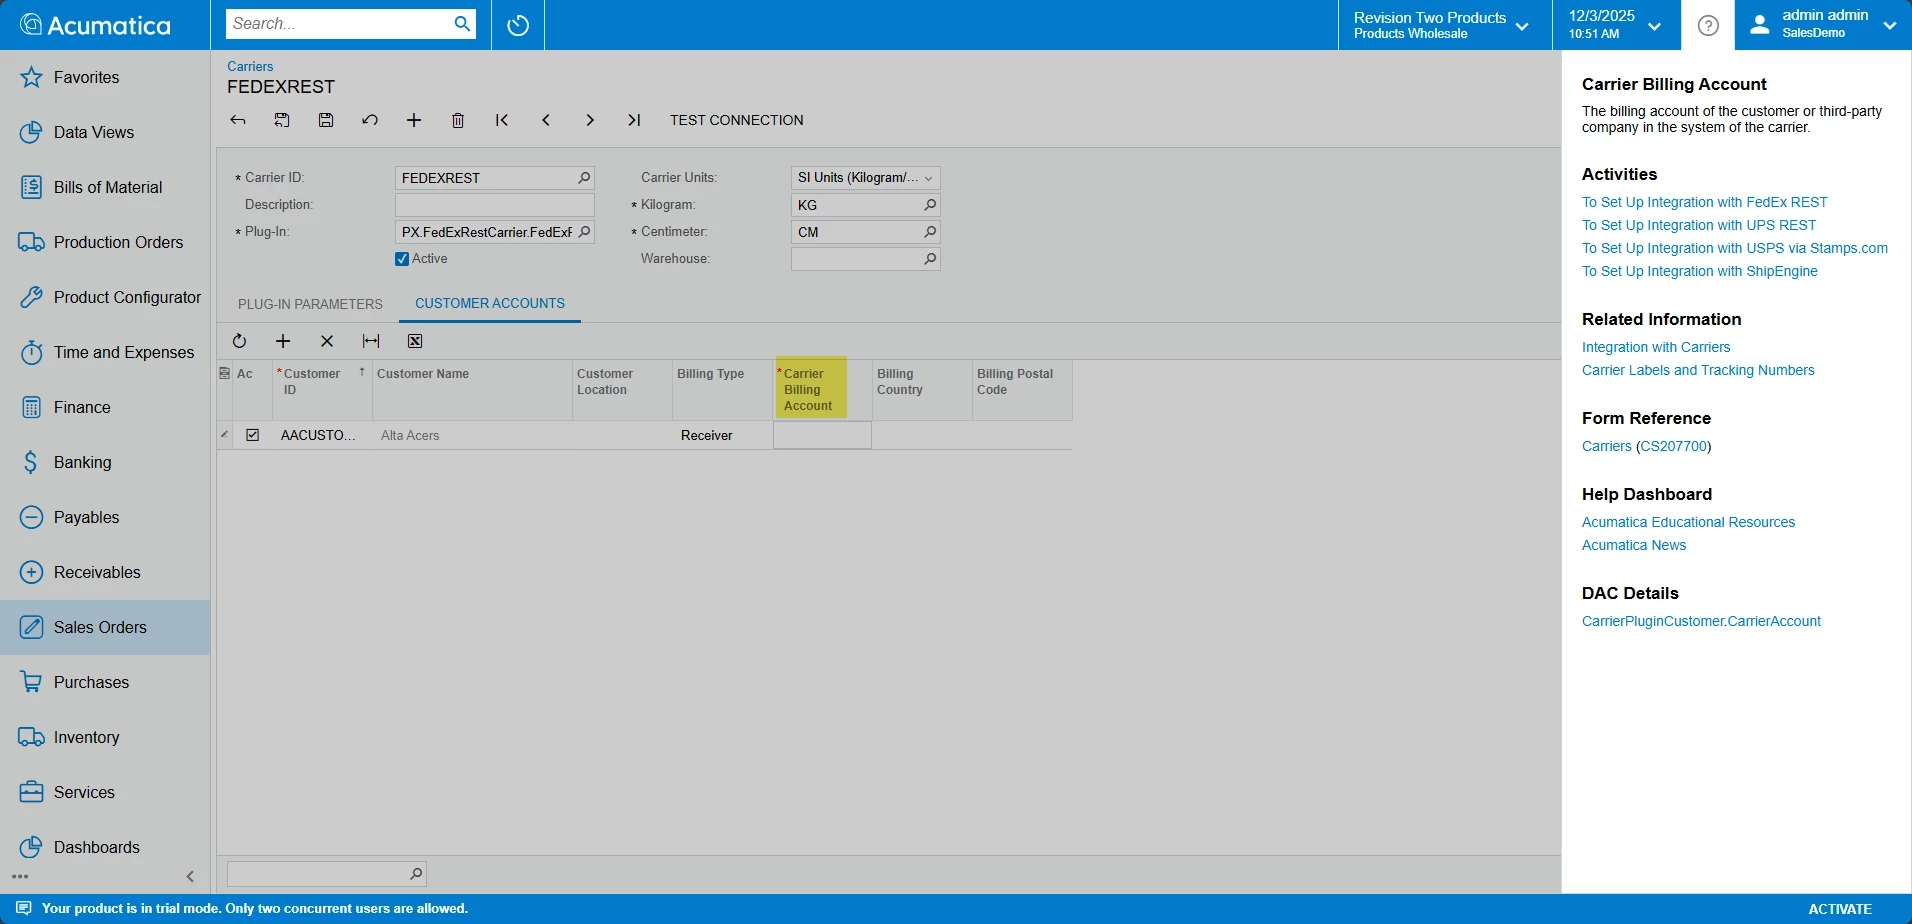Open Banking module
This screenshot has width=1912, height=924.
point(105,462)
